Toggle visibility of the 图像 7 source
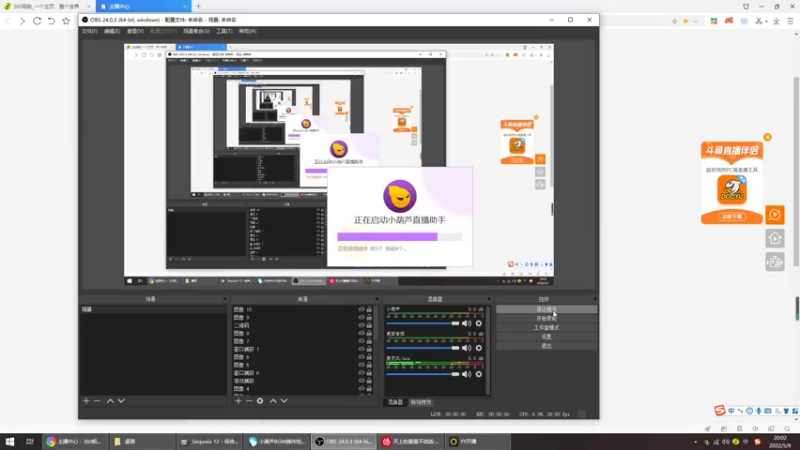 pos(361,341)
